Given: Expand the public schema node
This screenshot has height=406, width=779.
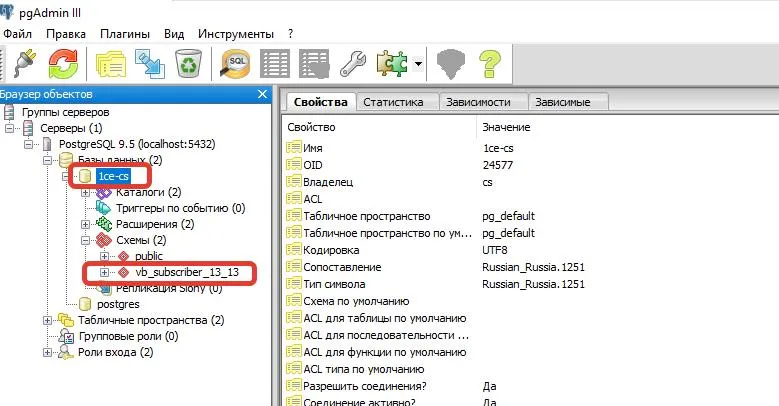Looking at the screenshot, I should coord(104,256).
